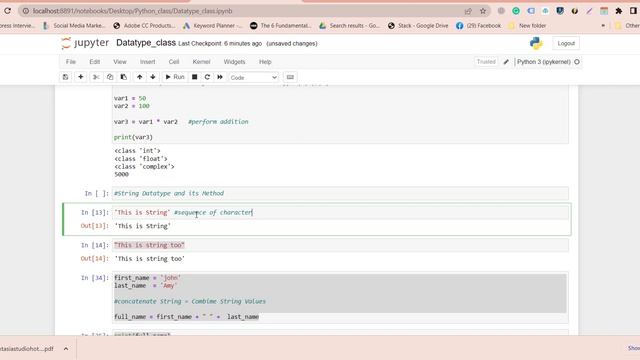Open the Cell menu
640x360 pixels.
174,62
